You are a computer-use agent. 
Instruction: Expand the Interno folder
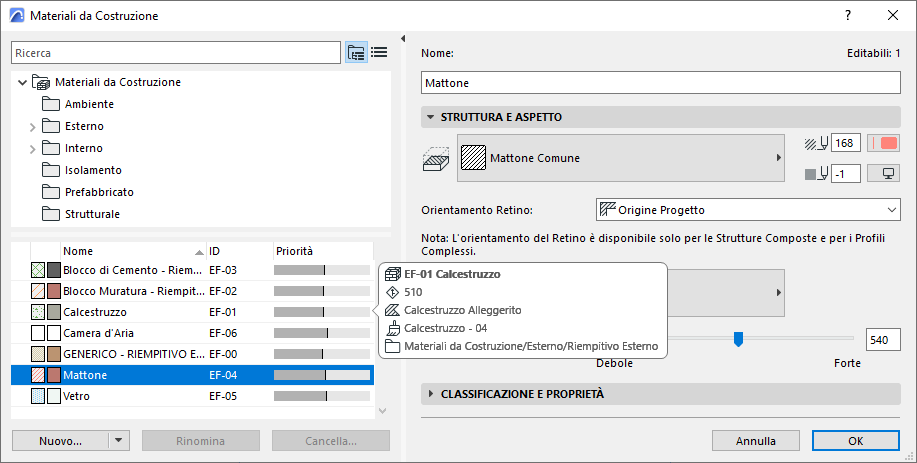click(32, 149)
